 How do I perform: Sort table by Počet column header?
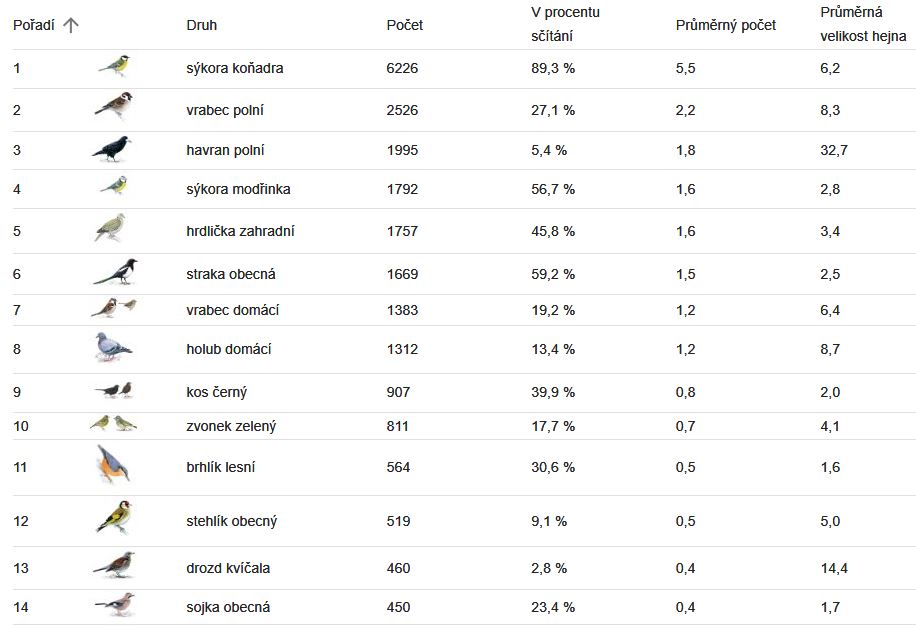pyautogui.click(x=405, y=25)
